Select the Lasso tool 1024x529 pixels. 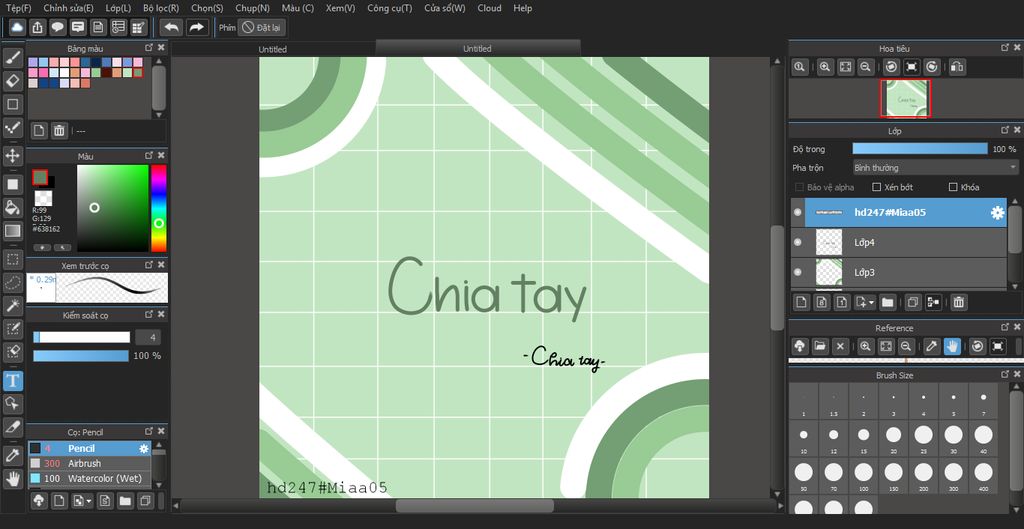(x=12, y=281)
